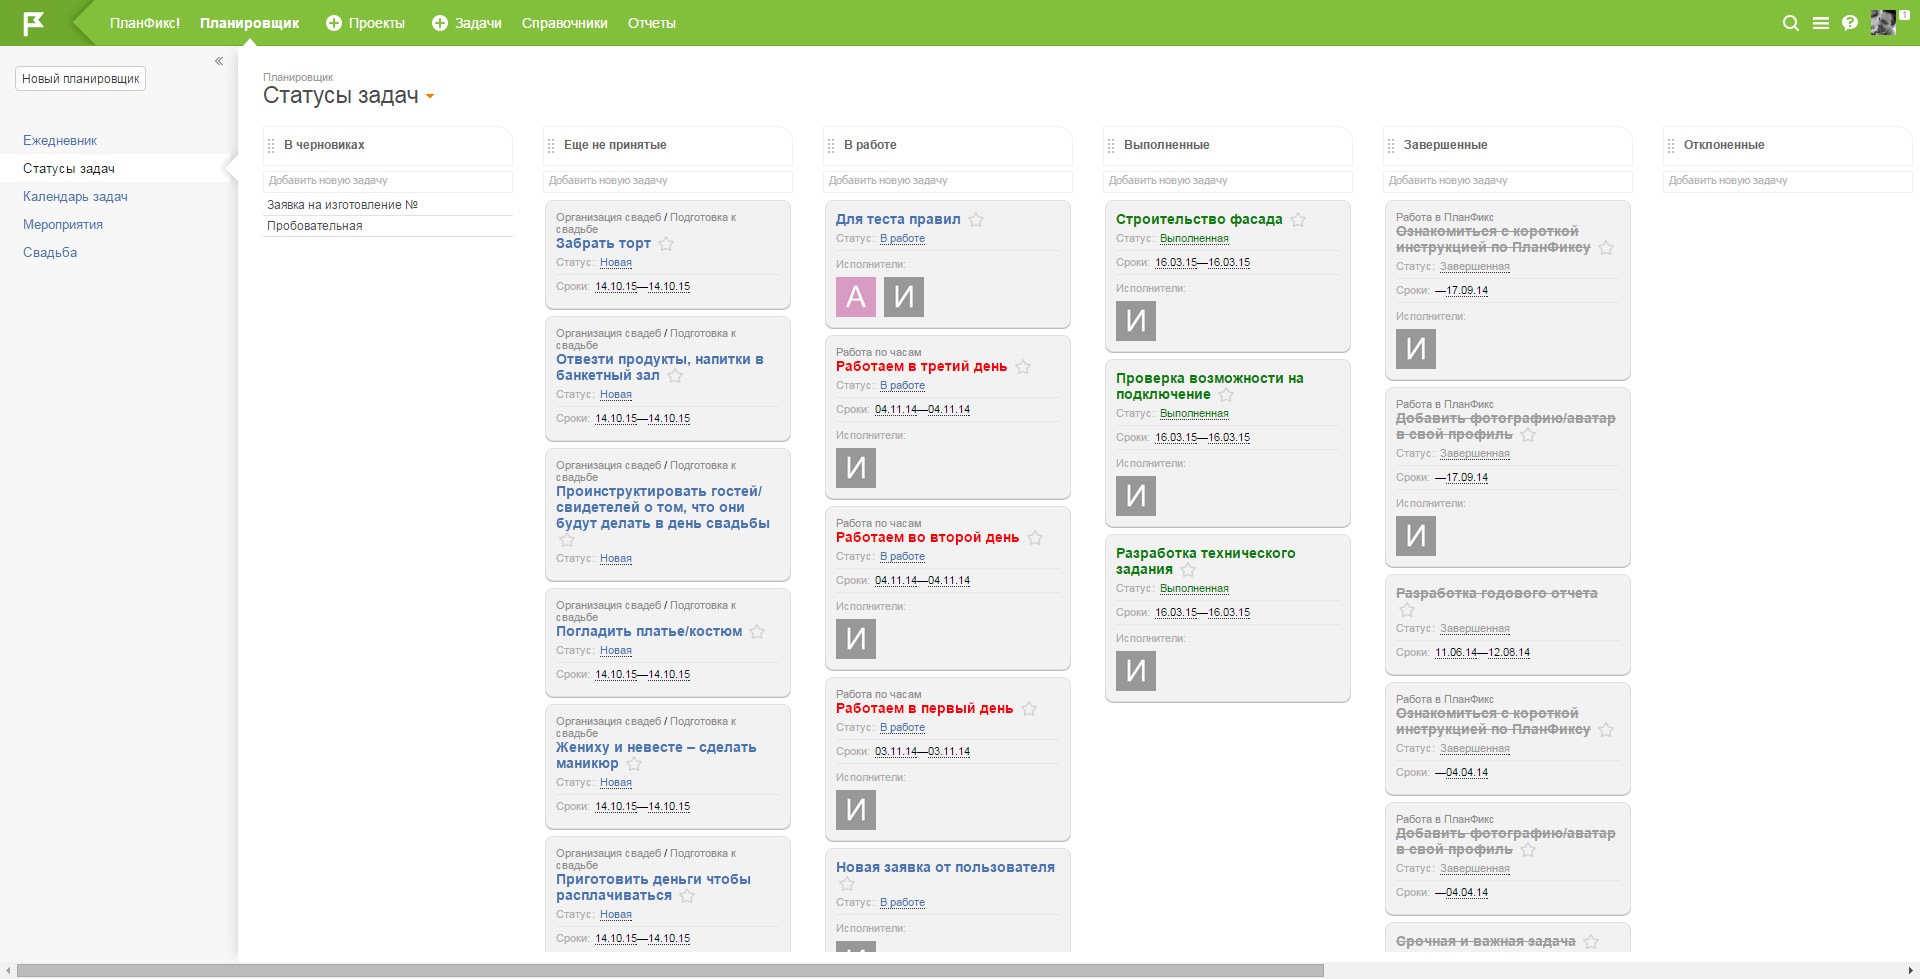Click the plus icon next to Проекты
1920x979 pixels.
pyautogui.click(x=334, y=23)
